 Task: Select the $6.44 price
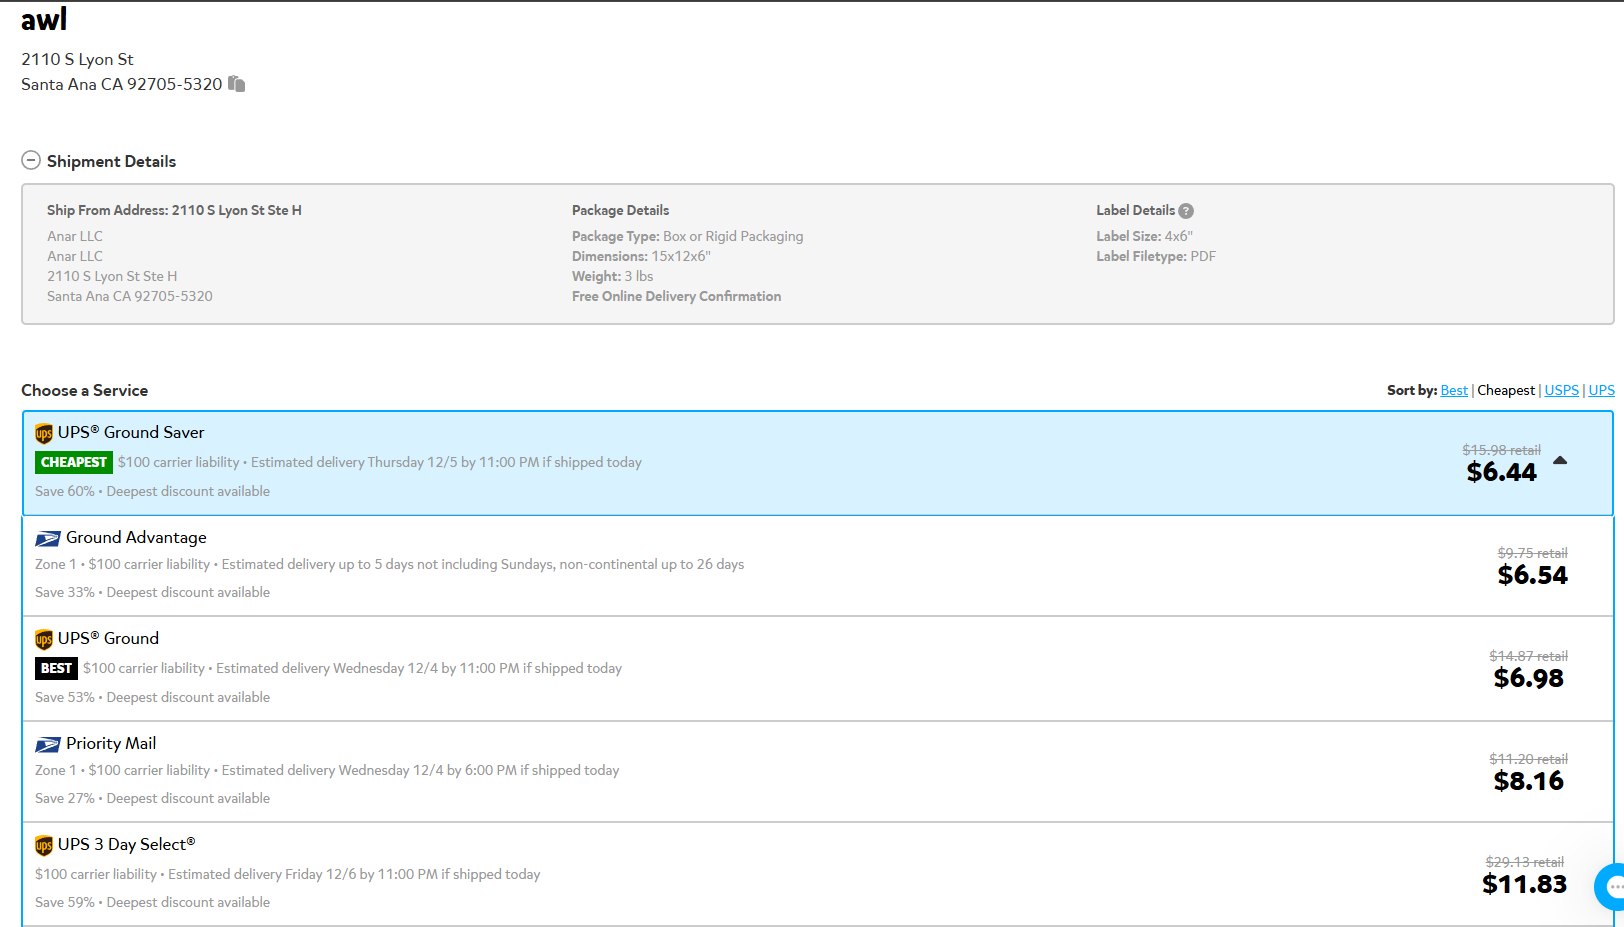tap(1501, 472)
